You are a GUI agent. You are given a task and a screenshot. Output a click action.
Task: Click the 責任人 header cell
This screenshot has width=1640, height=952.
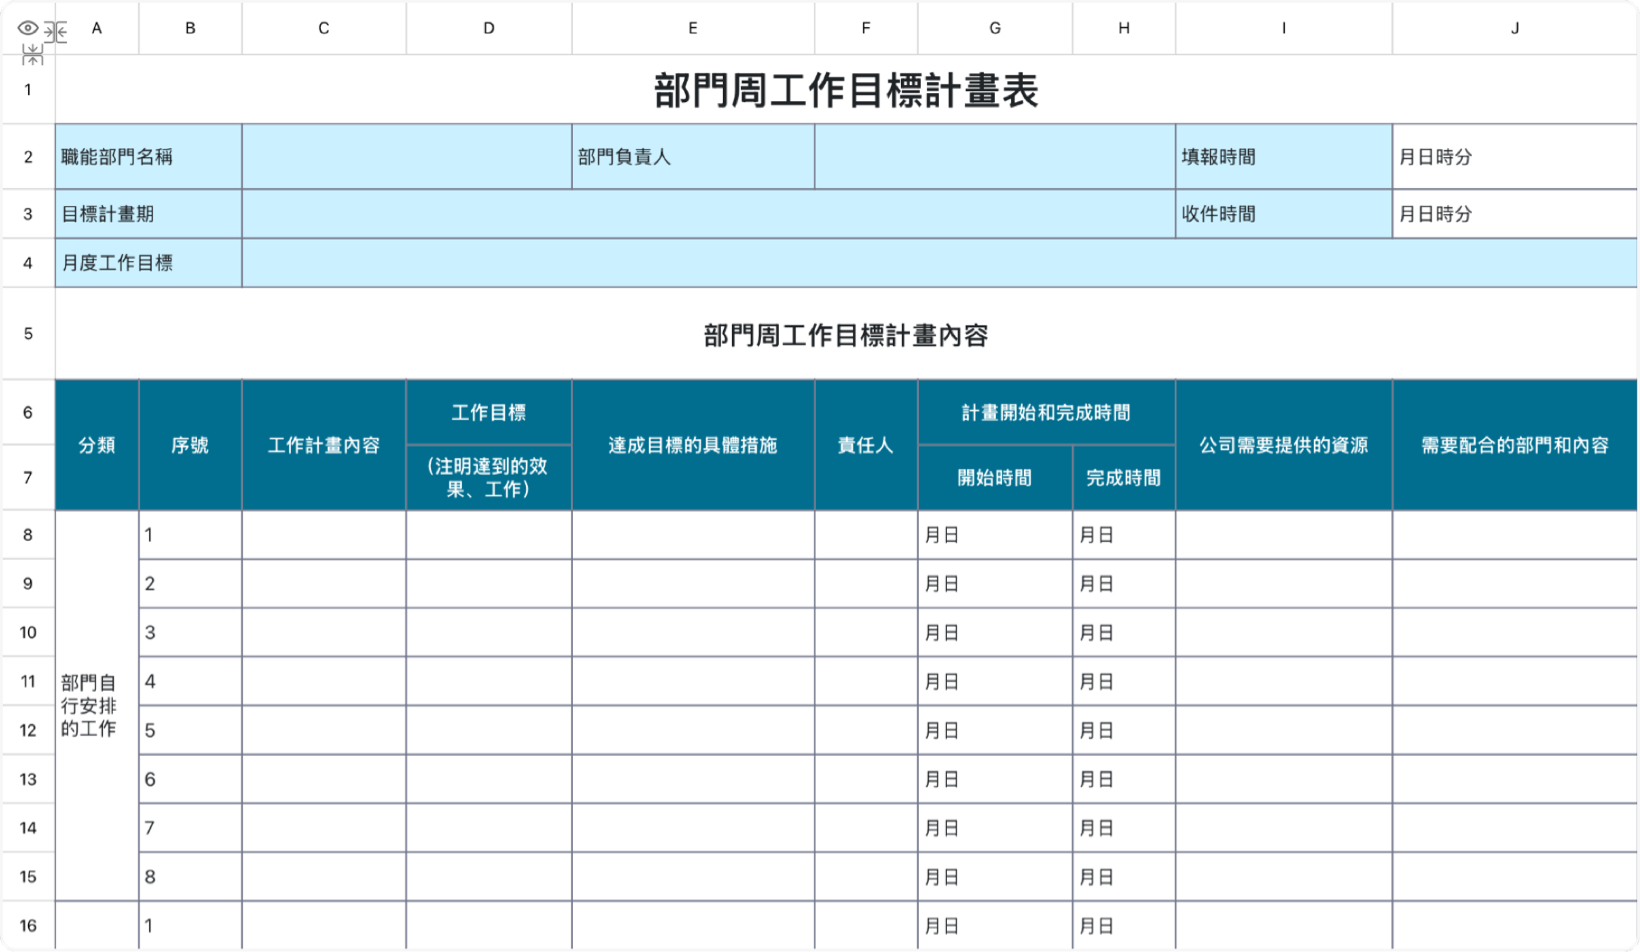click(866, 445)
